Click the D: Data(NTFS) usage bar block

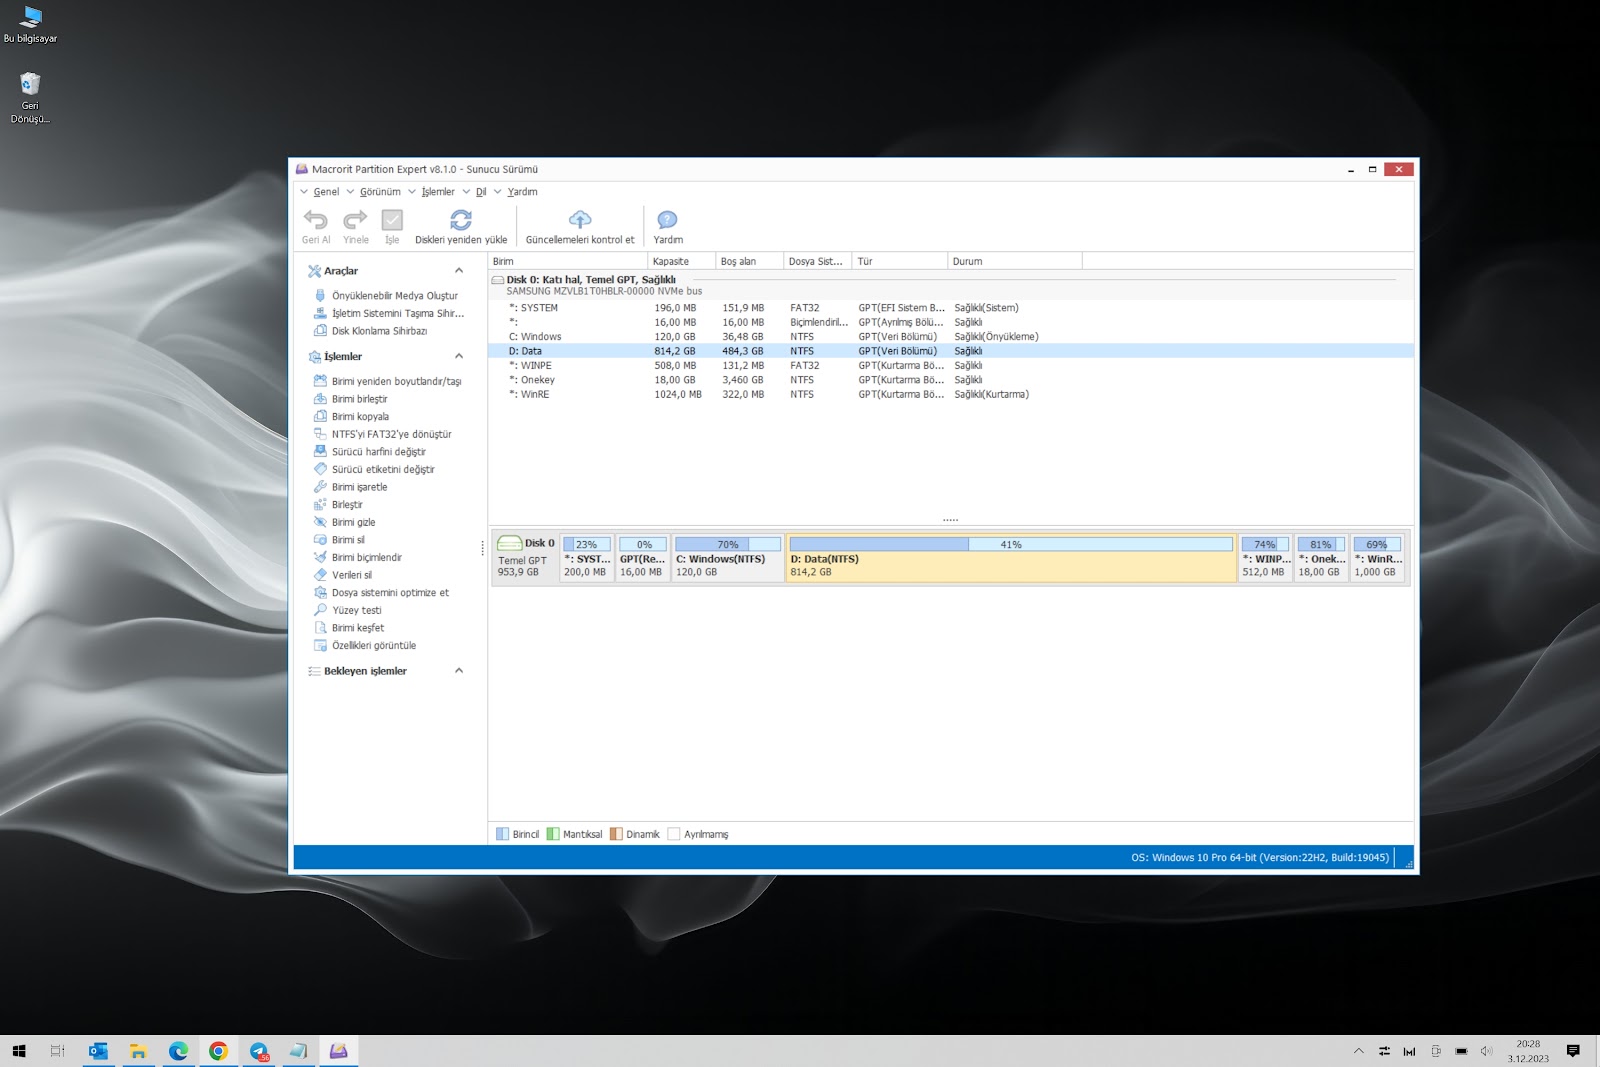[x=1011, y=558]
